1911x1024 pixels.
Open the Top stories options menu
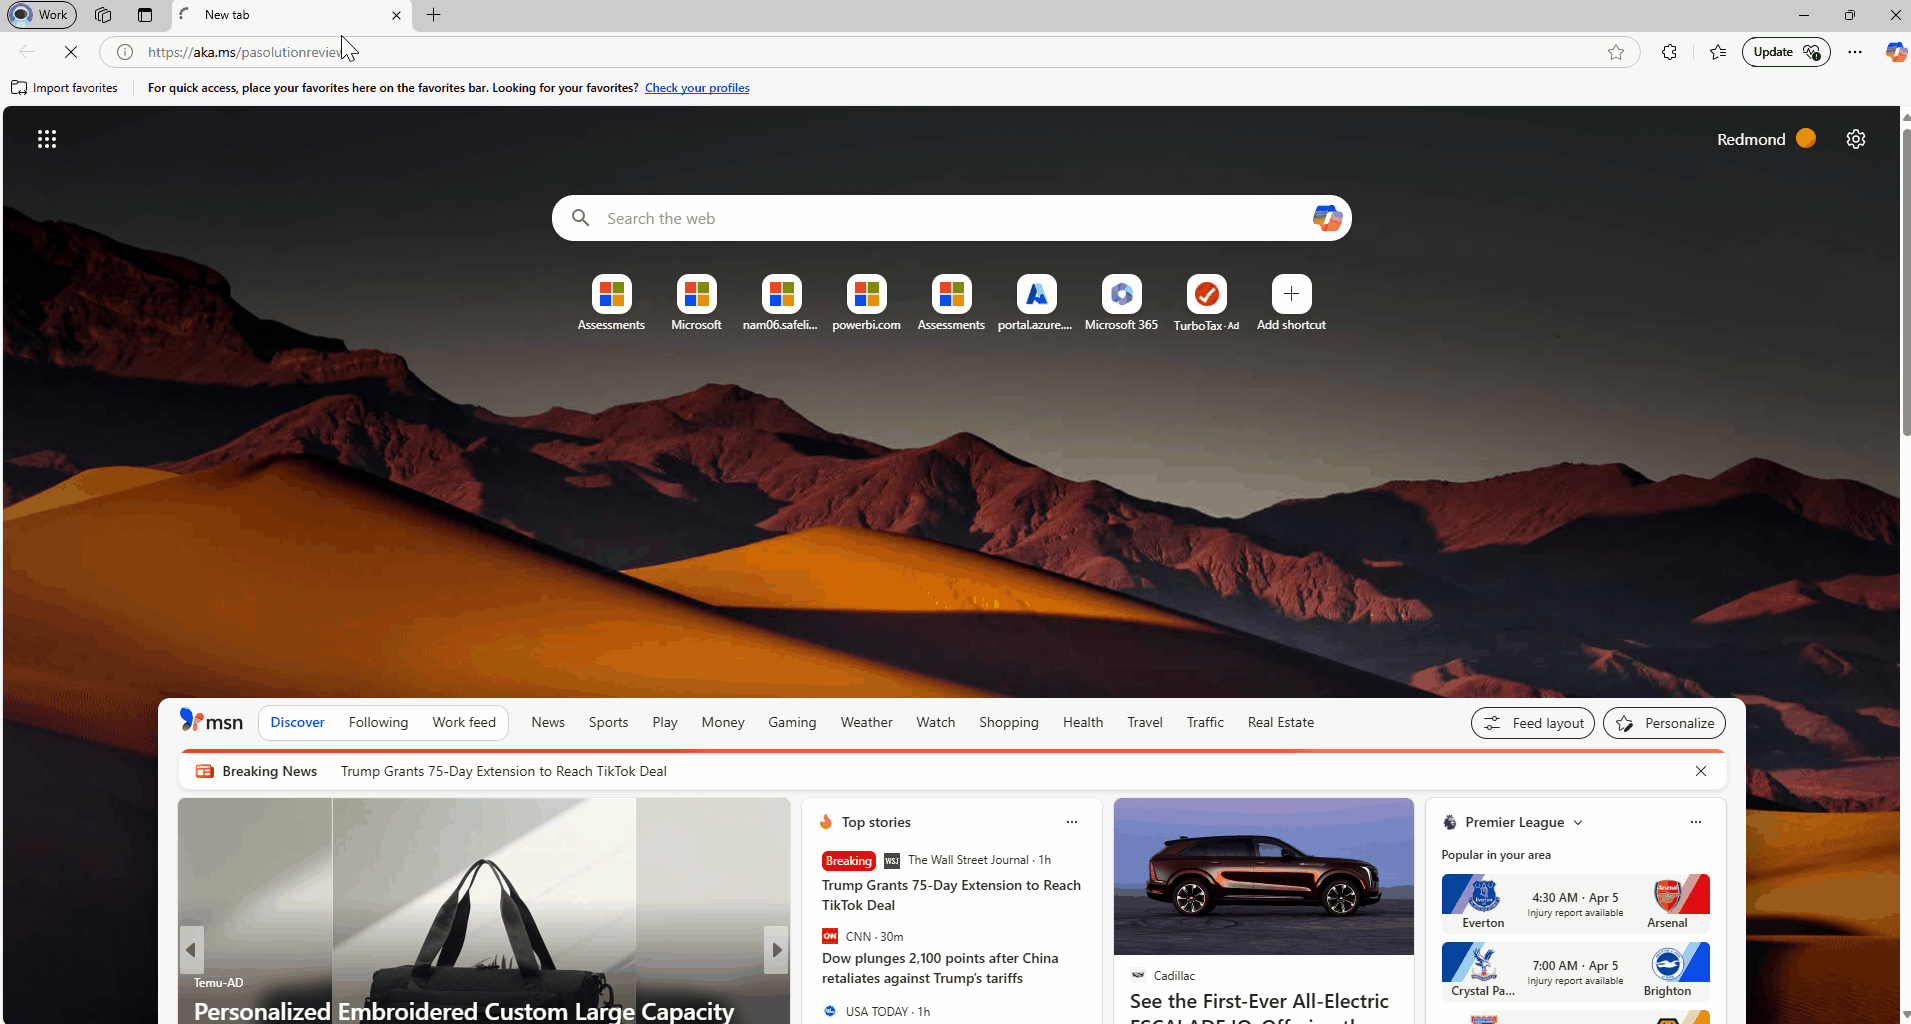(1071, 822)
